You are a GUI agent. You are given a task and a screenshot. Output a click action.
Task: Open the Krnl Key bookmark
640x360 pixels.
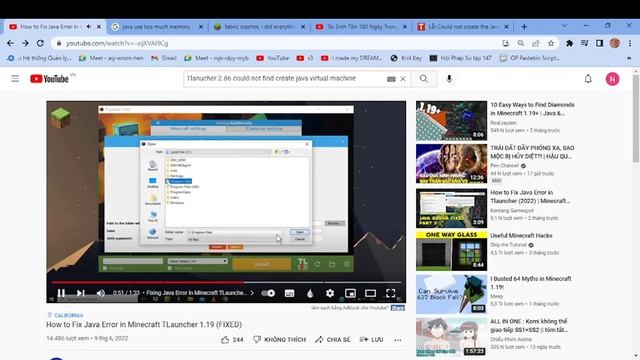click(406, 58)
